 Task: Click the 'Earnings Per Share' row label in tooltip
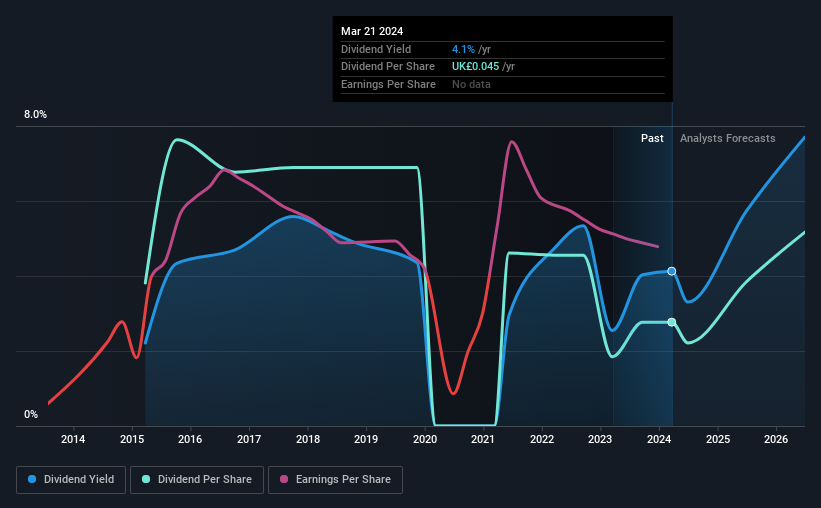coord(388,84)
